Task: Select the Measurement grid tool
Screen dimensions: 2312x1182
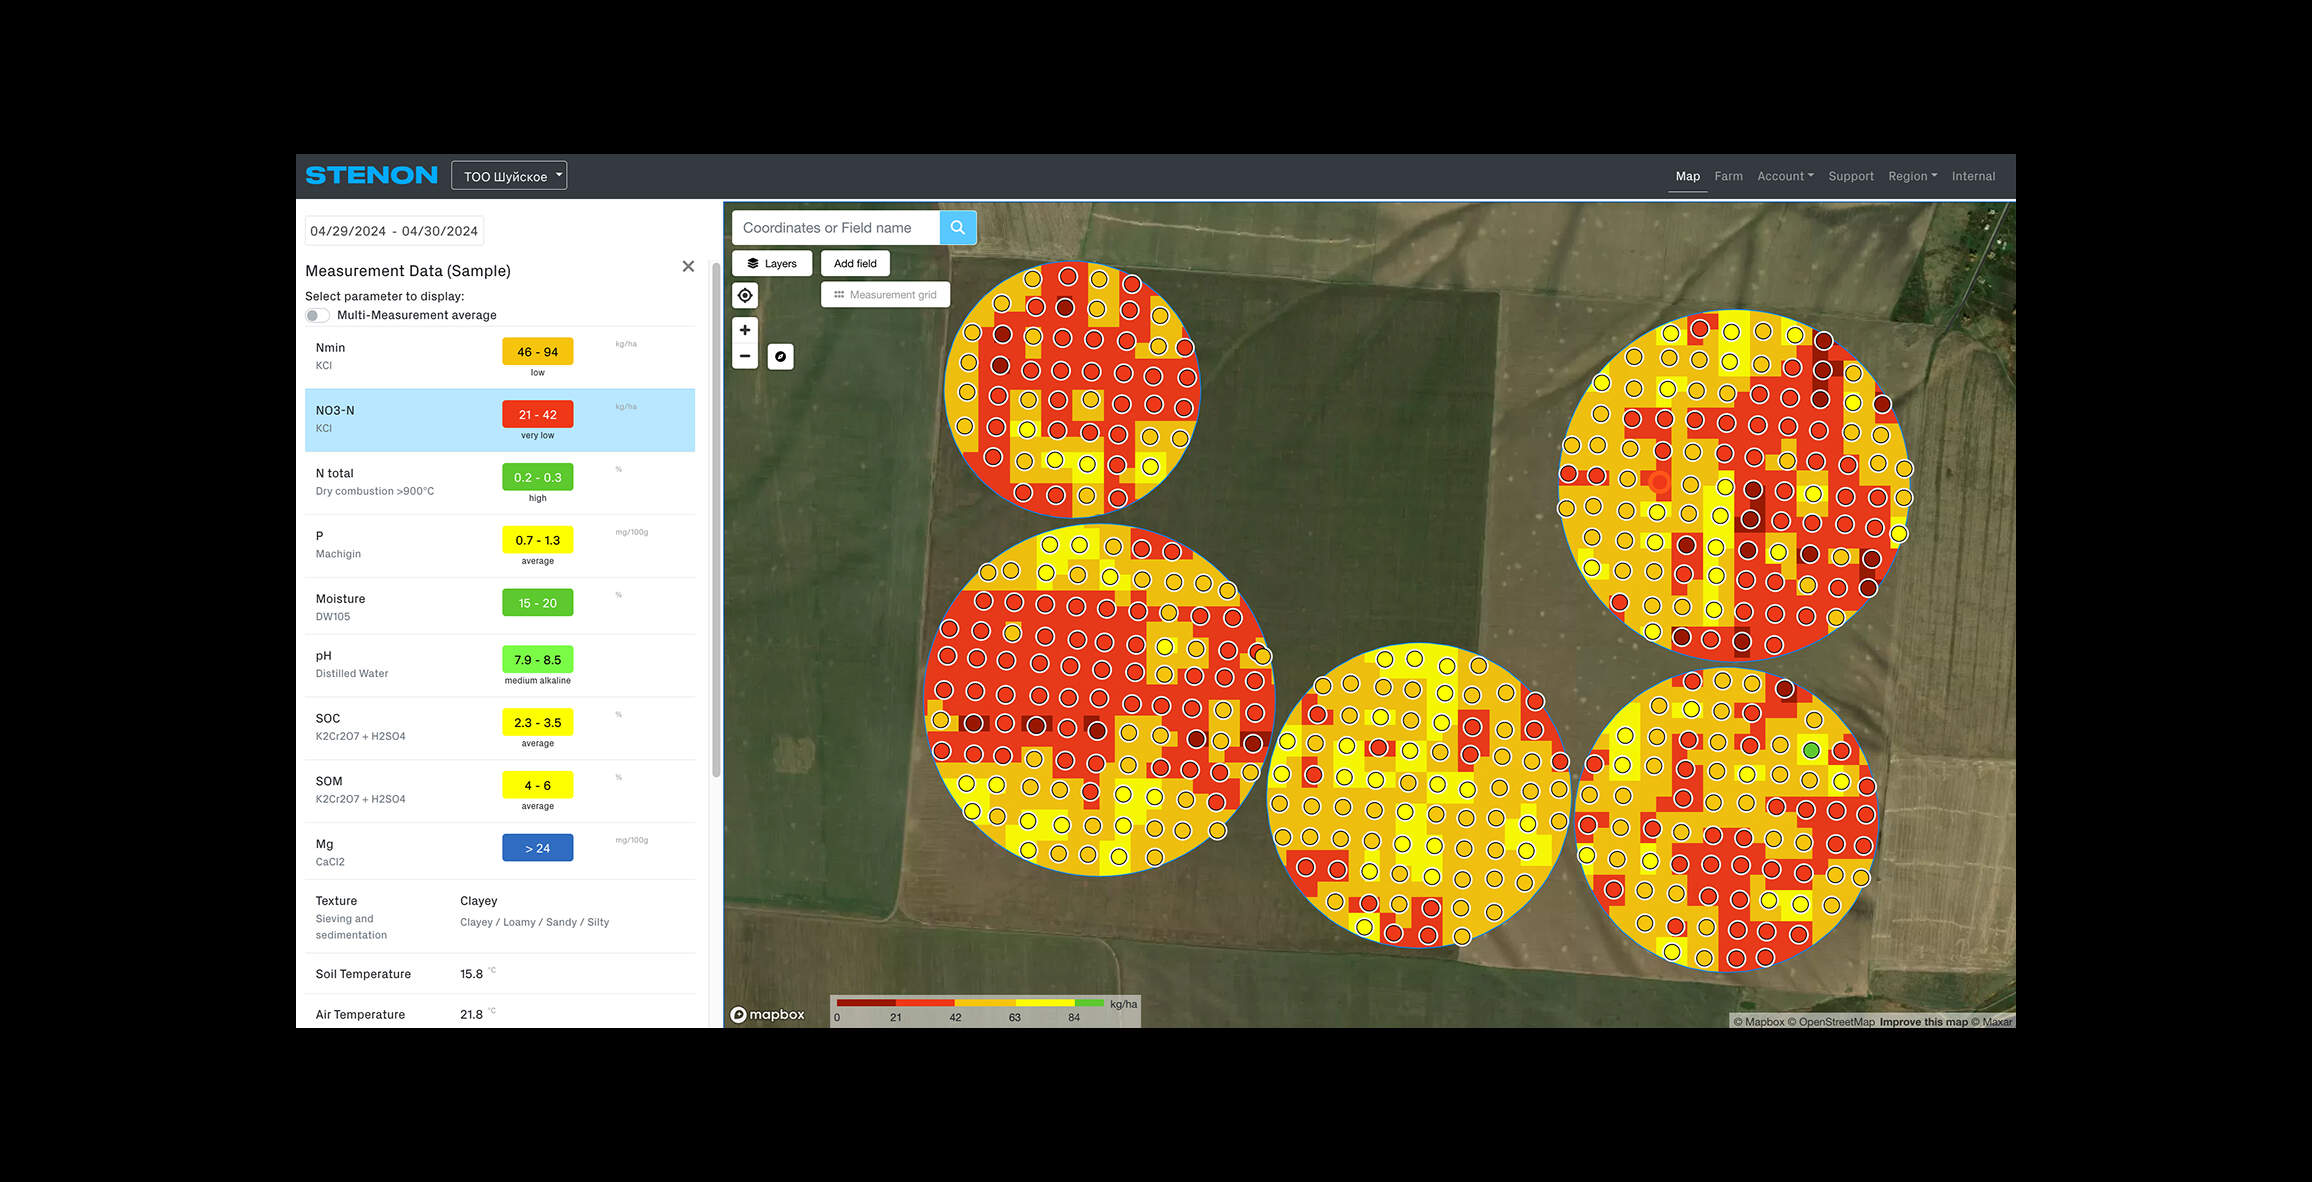Action: point(885,294)
